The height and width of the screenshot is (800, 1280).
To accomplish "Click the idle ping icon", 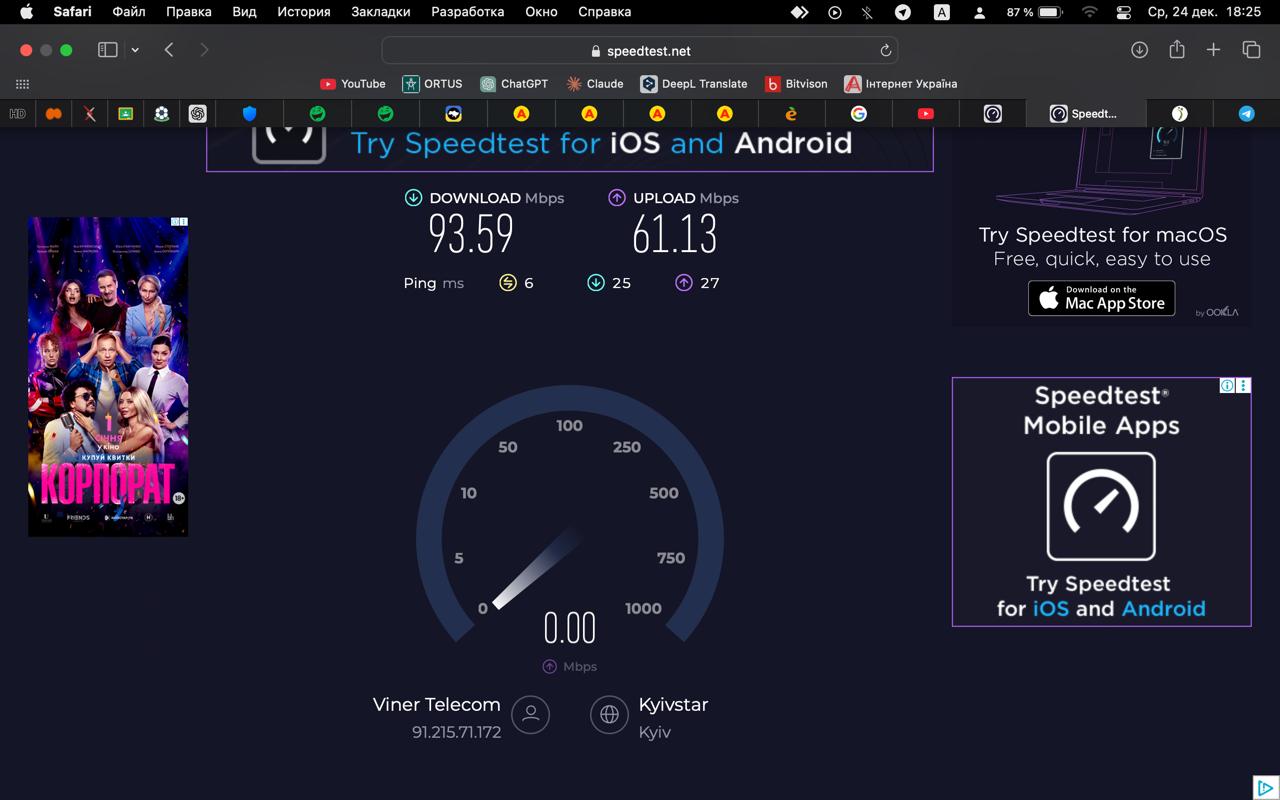I will [x=508, y=283].
